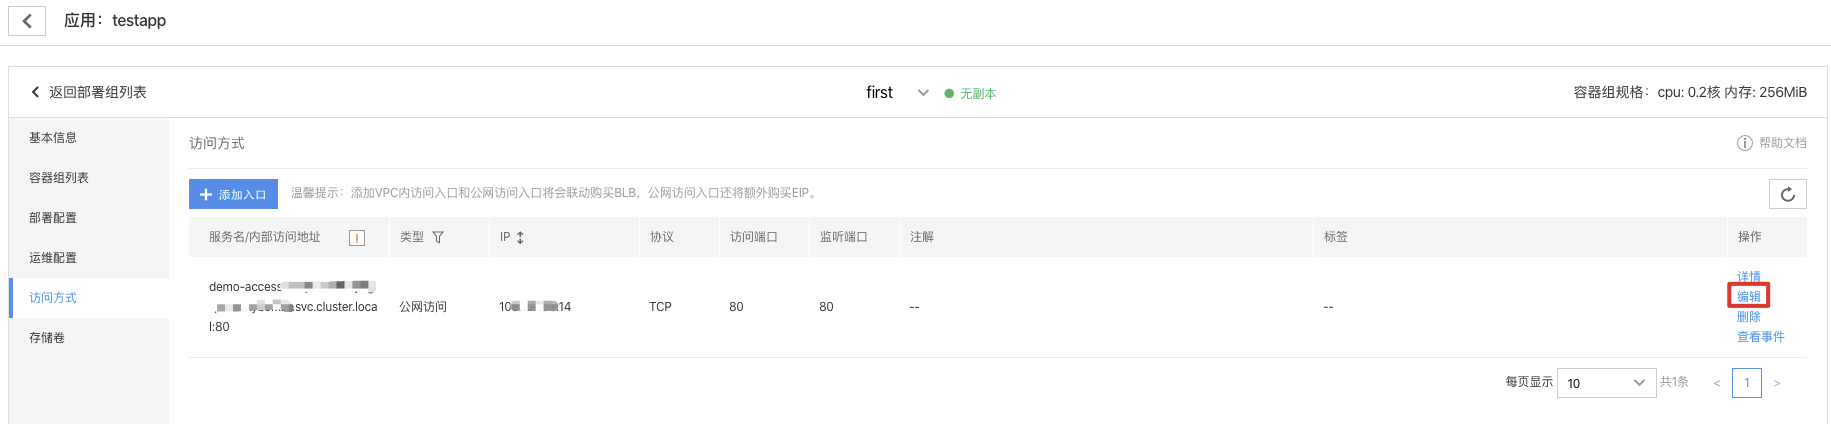This screenshot has width=1831, height=424.
Task: Go to next page arrow
Action: (1777, 383)
